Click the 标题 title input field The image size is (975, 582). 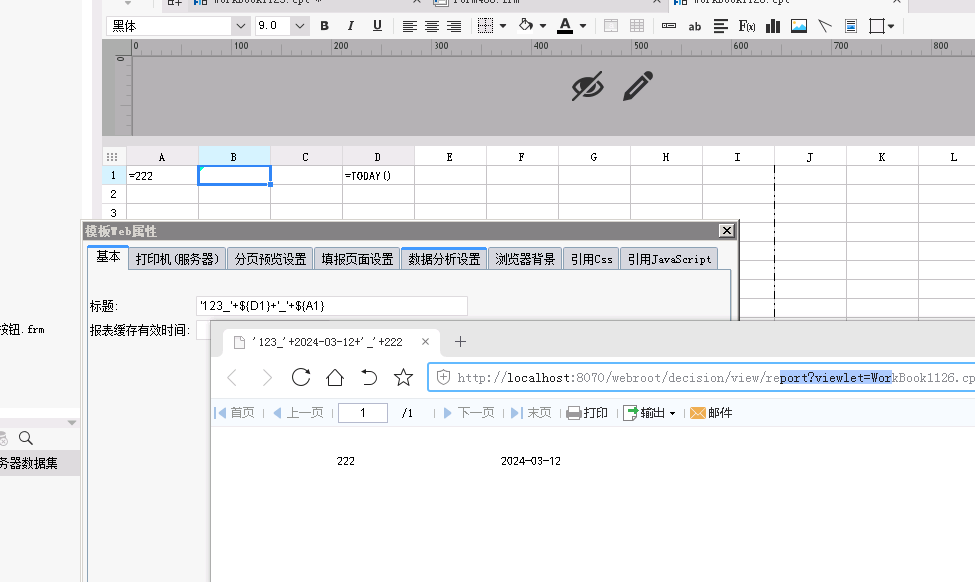(331, 306)
